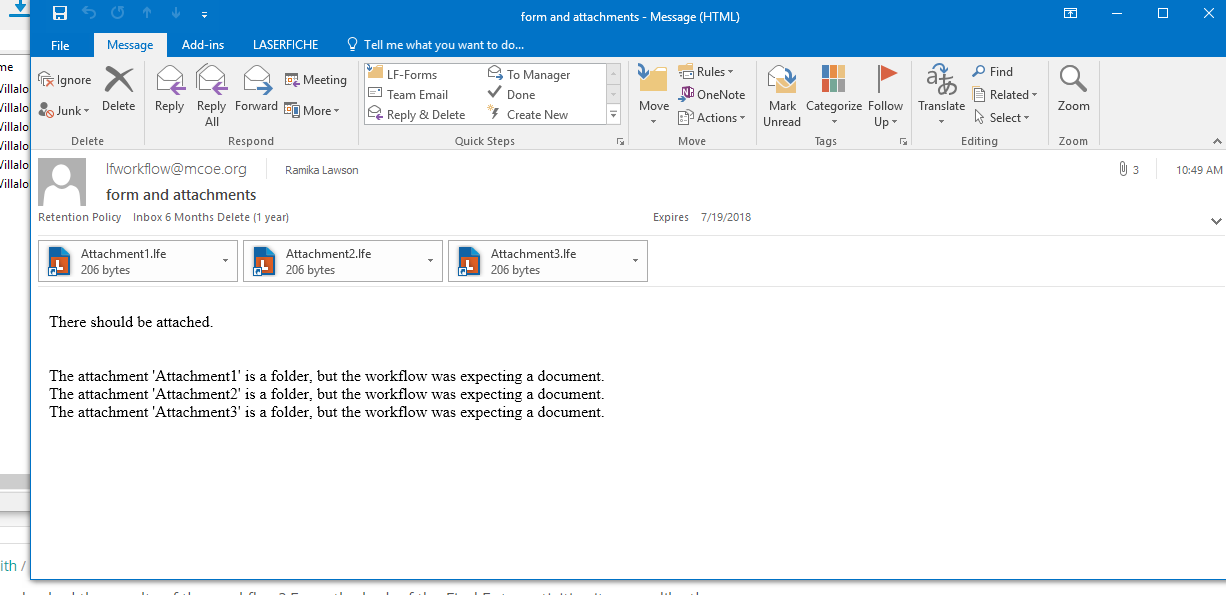The image size is (1226, 595).
Task: Switch to the LASERFICHE tab
Action: click(285, 45)
